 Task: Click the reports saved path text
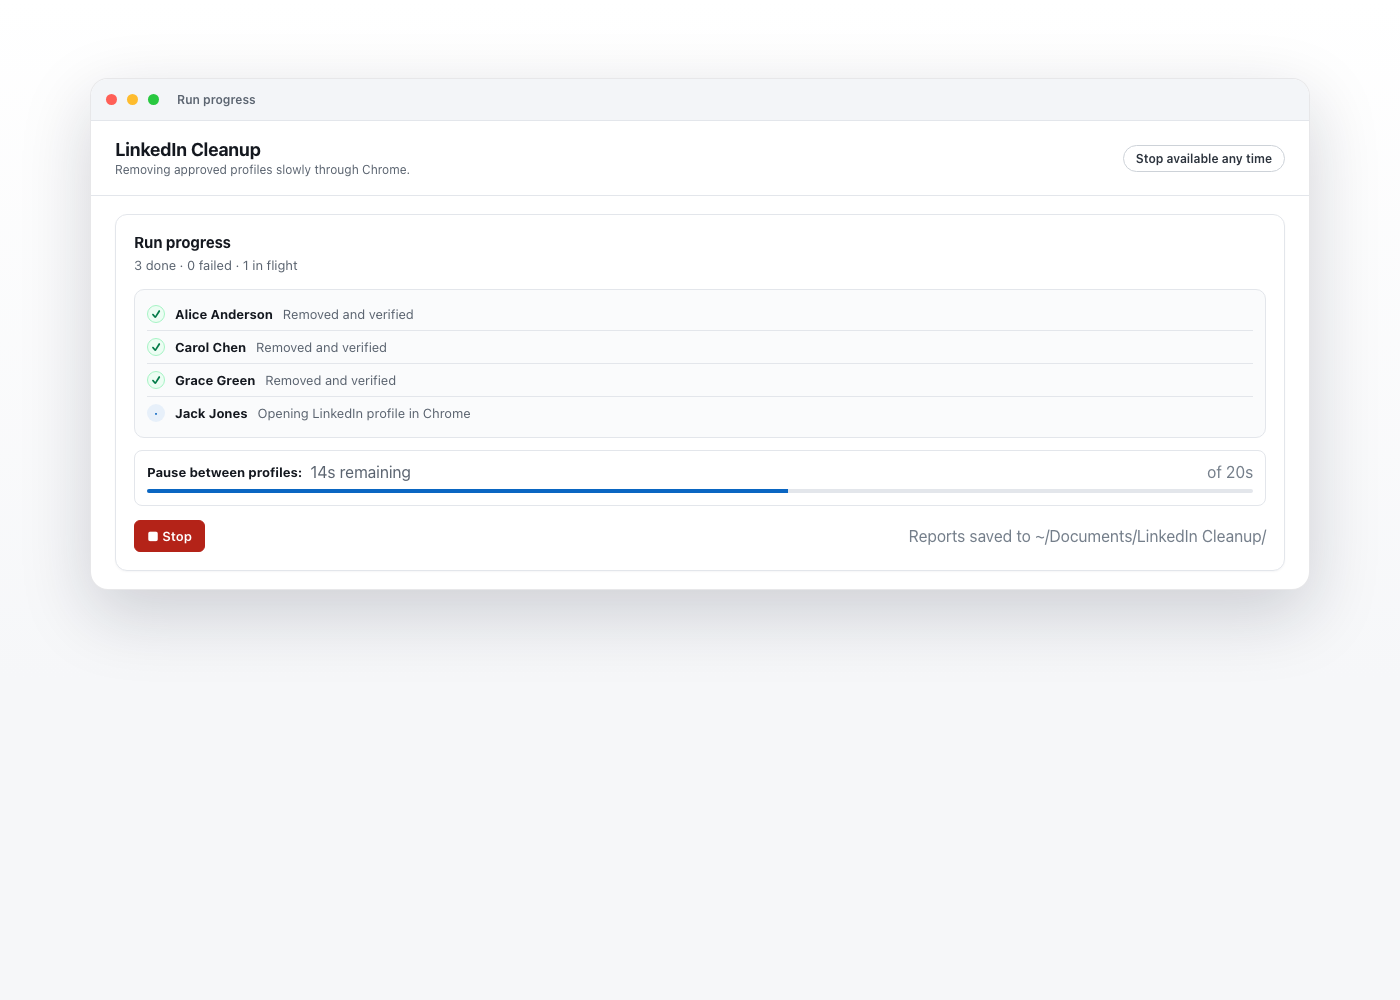tap(1087, 536)
